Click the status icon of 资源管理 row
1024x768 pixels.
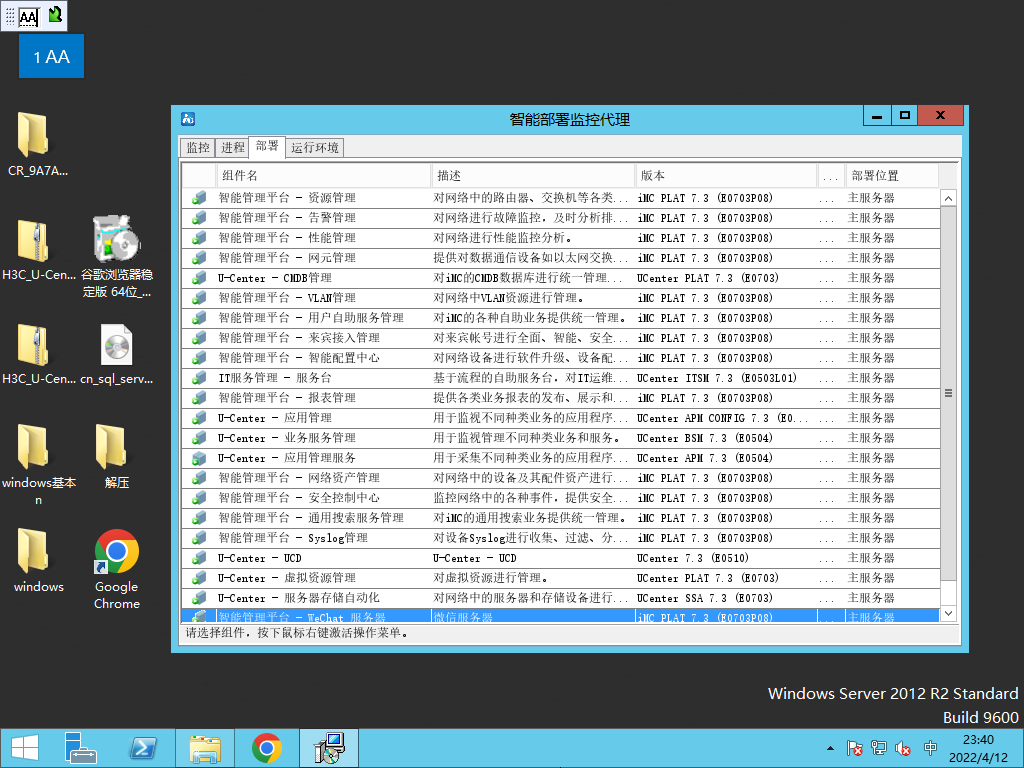(199, 198)
